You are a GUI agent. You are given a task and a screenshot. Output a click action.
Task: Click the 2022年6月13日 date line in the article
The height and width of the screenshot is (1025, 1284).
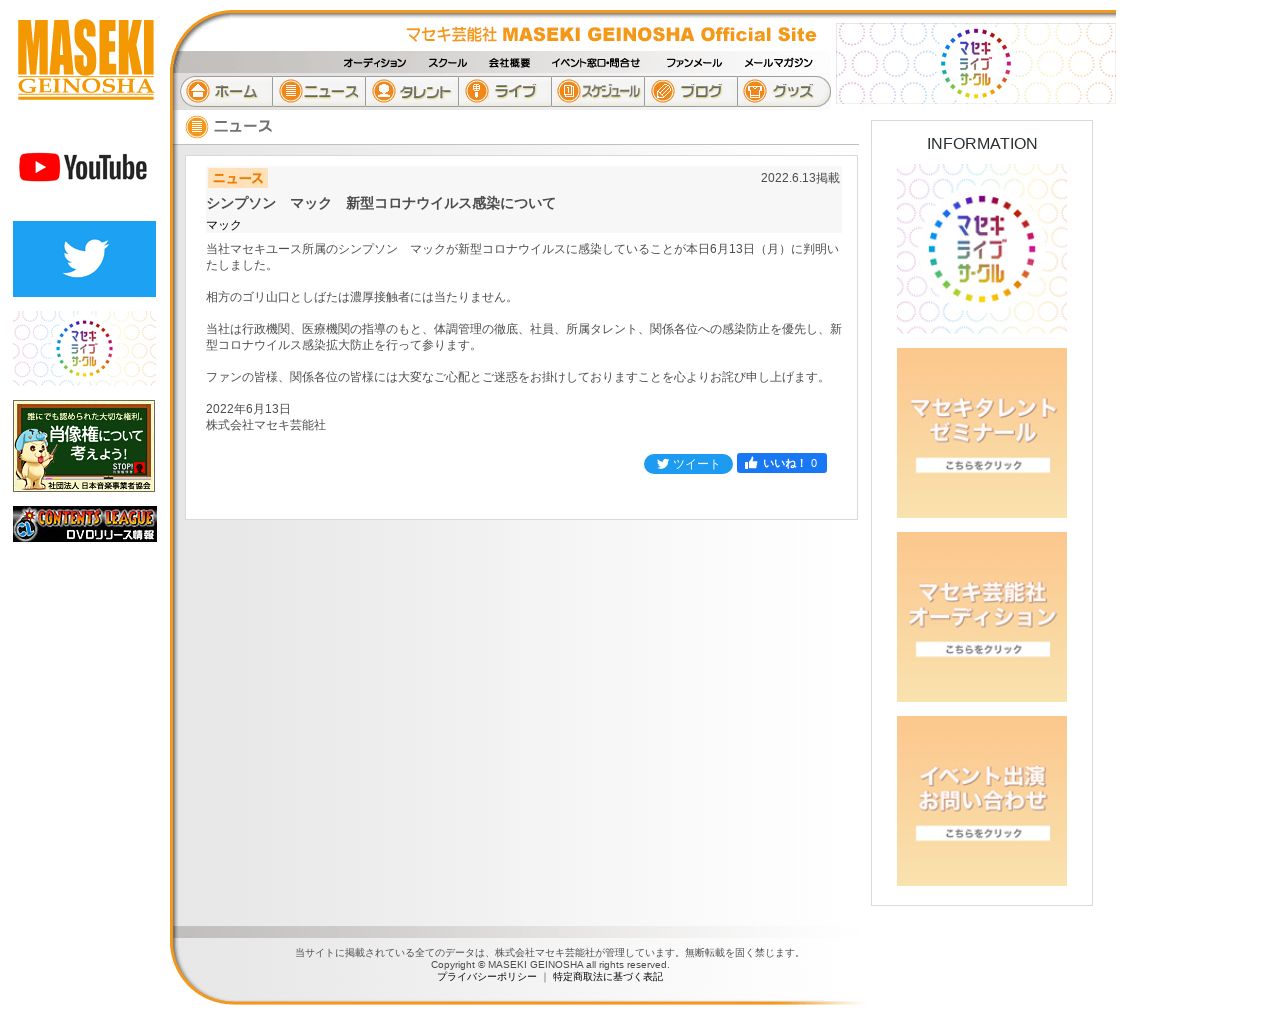(248, 409)
